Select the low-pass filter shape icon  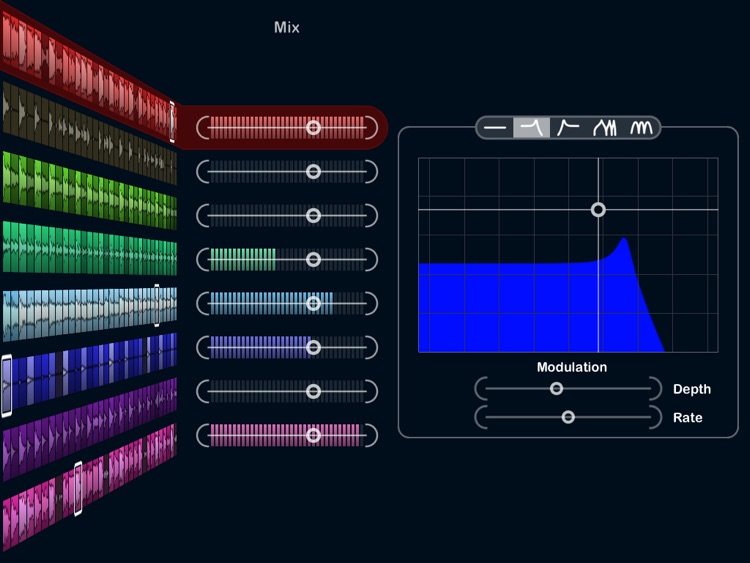pos(531,128)
